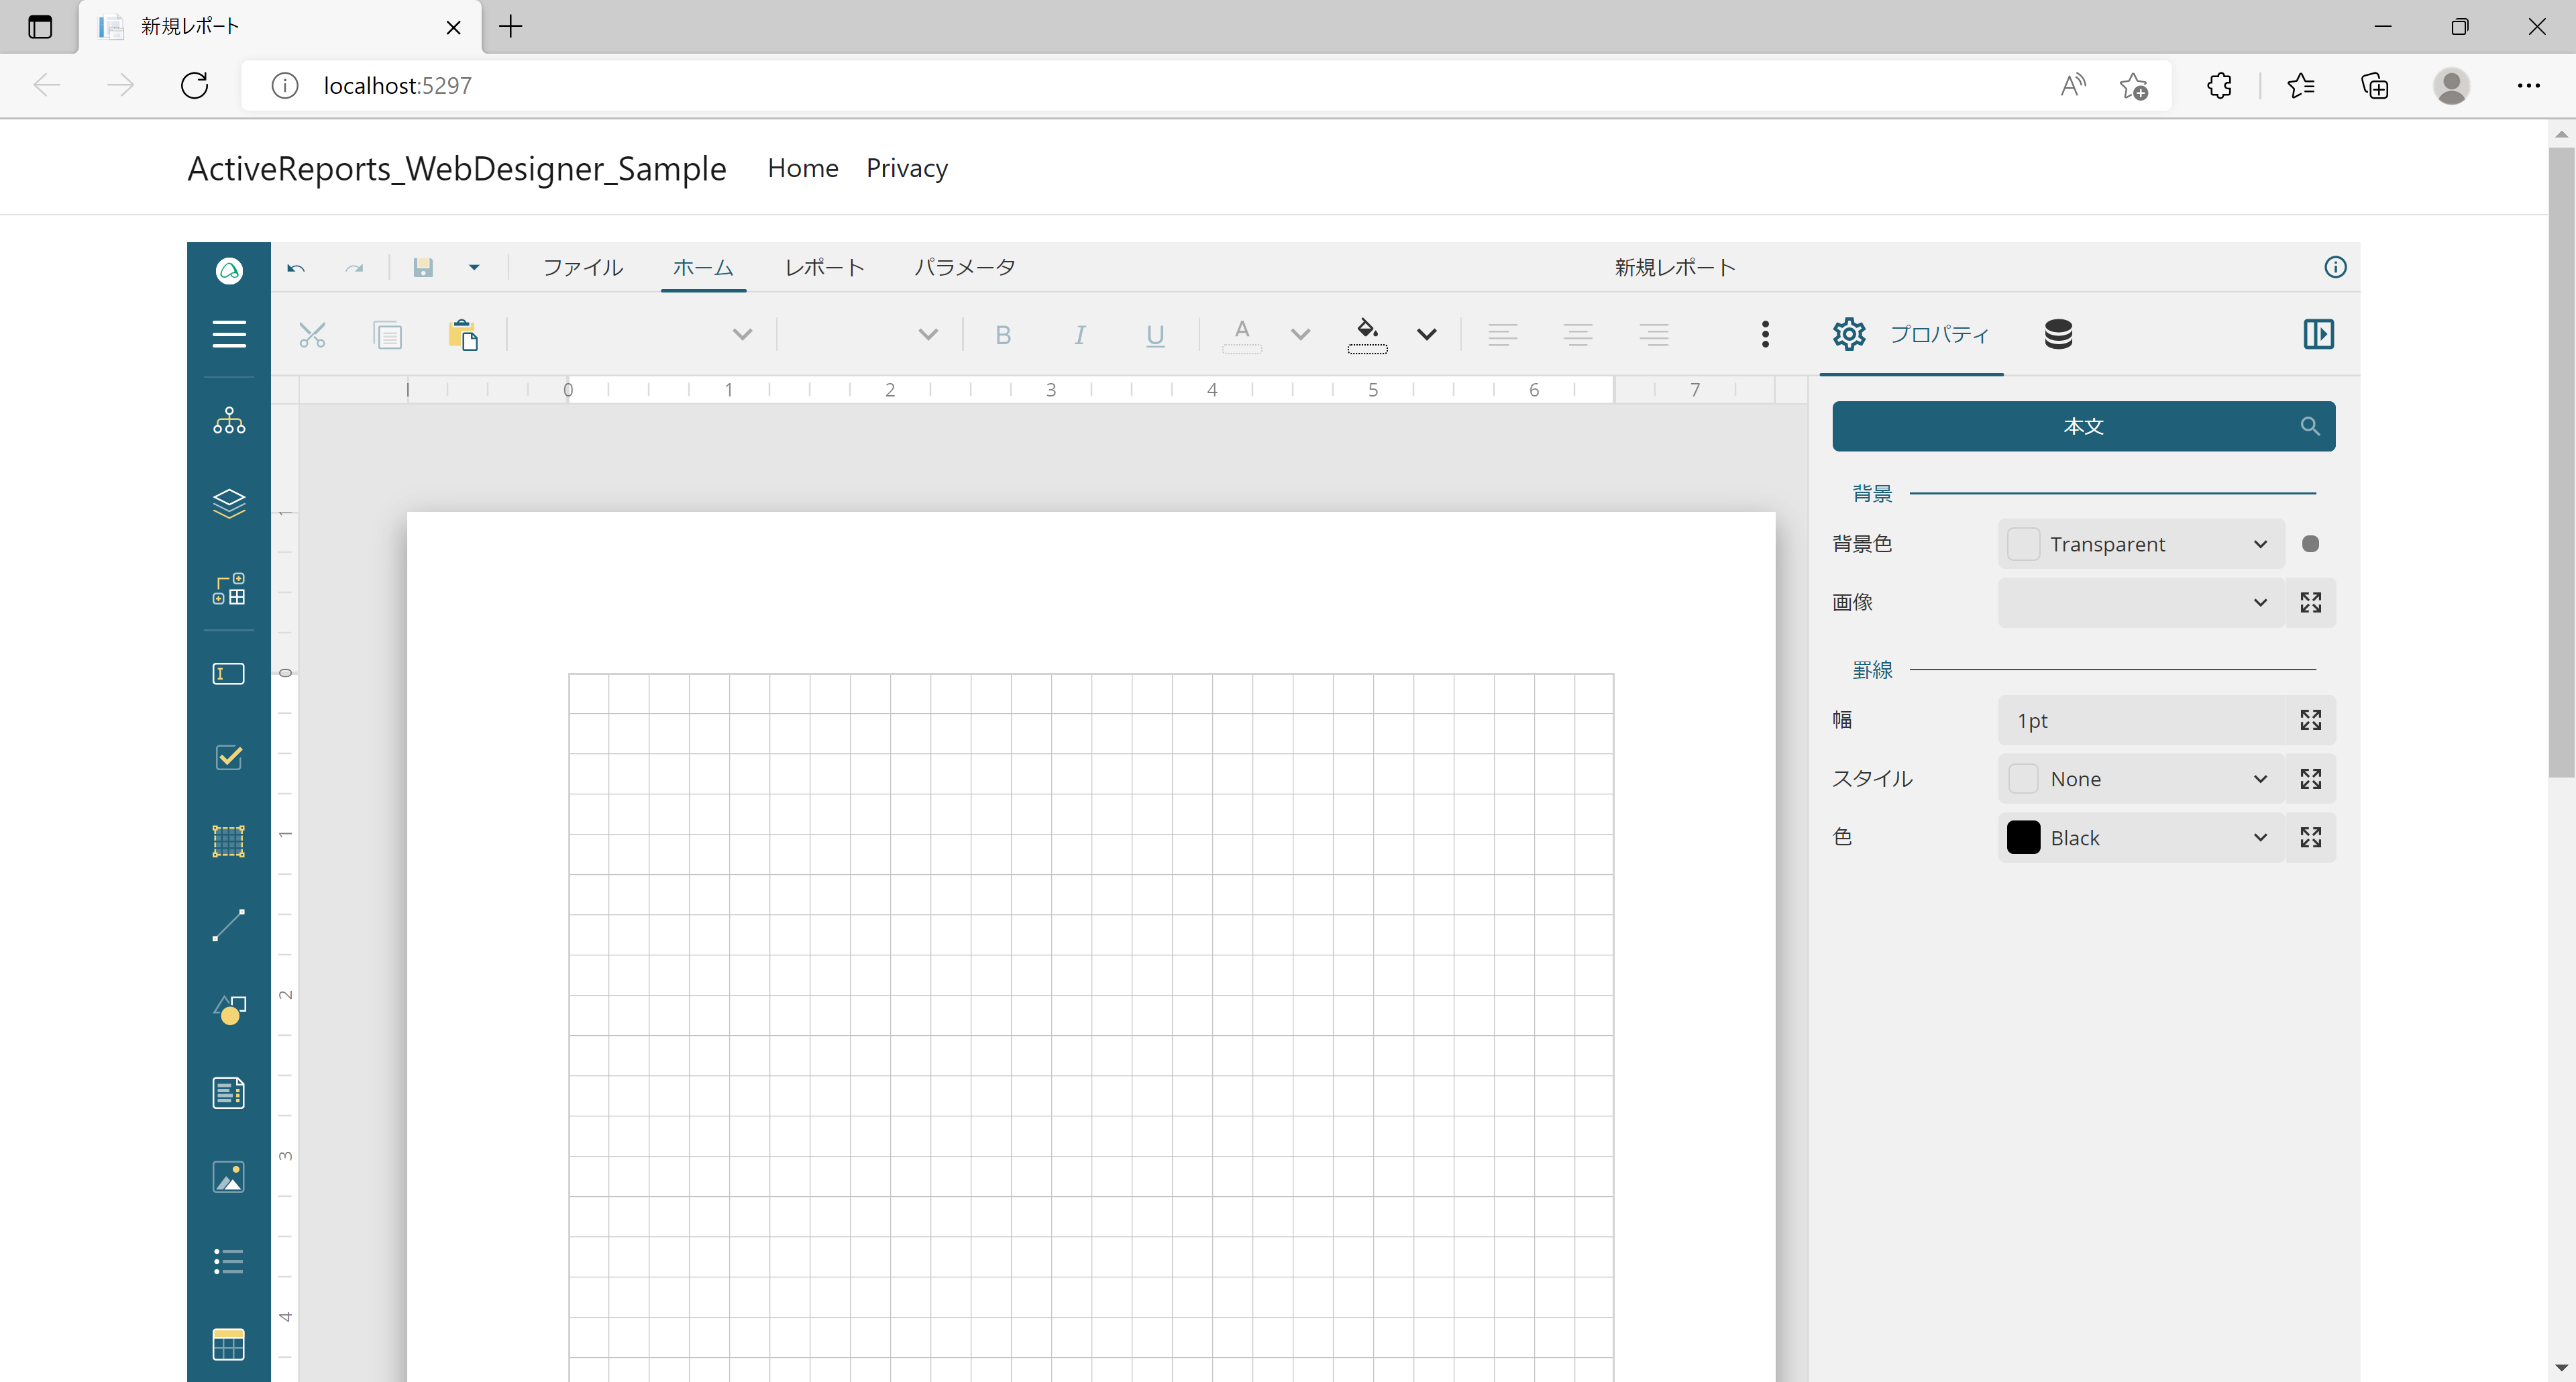Click the Copy icon in the ribbon
This screenshot has width=2576, height=1382.
point(387,334)
